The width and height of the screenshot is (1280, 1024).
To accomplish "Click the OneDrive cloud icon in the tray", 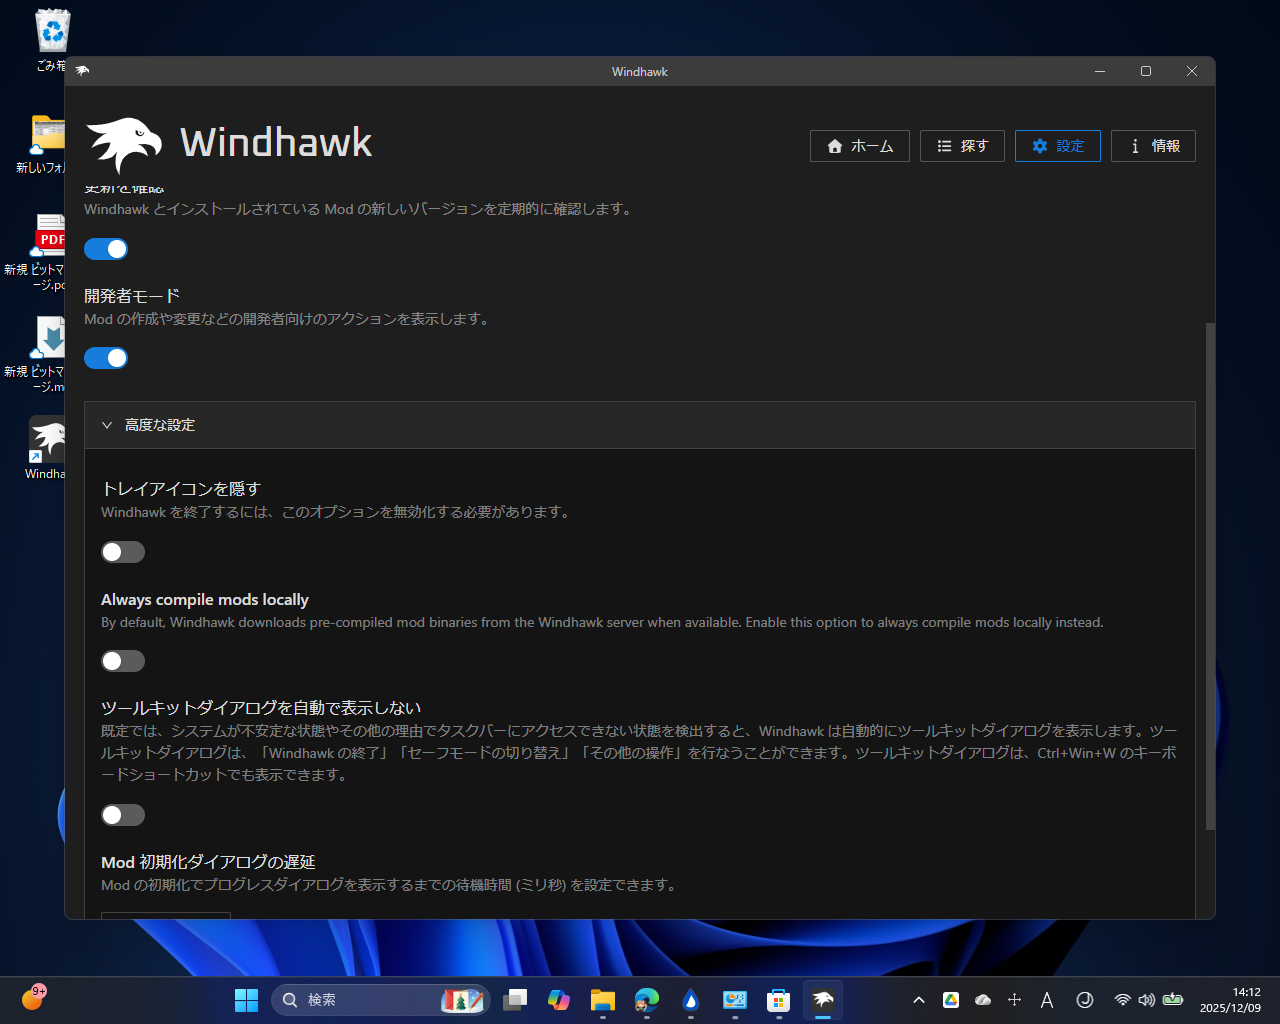I will tap(982, 999).
